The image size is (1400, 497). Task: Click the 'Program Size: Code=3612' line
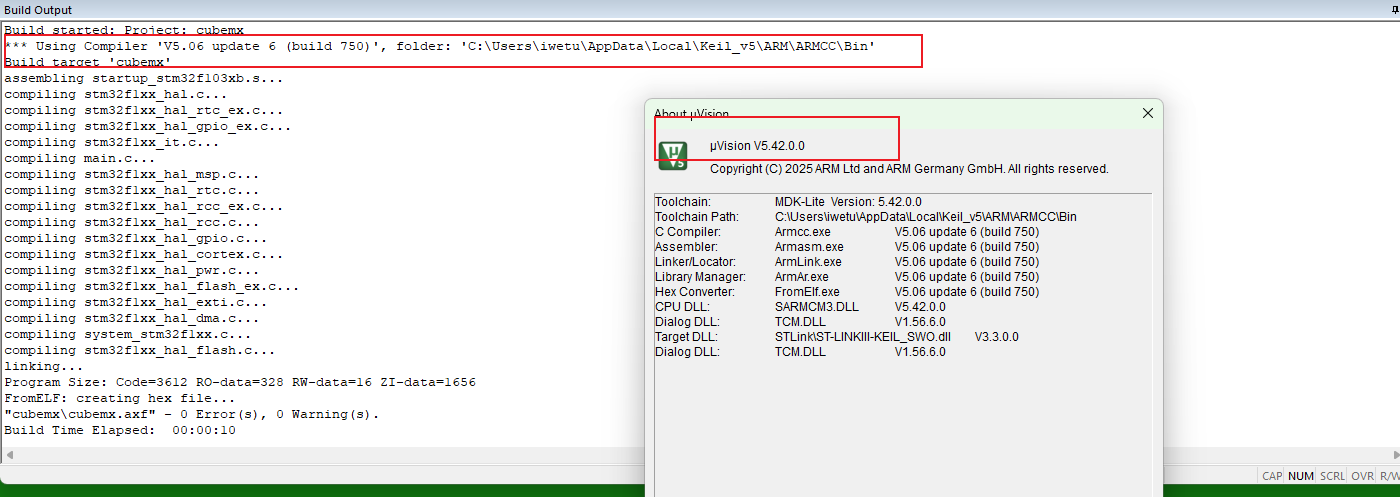click(x=240, y=382)
